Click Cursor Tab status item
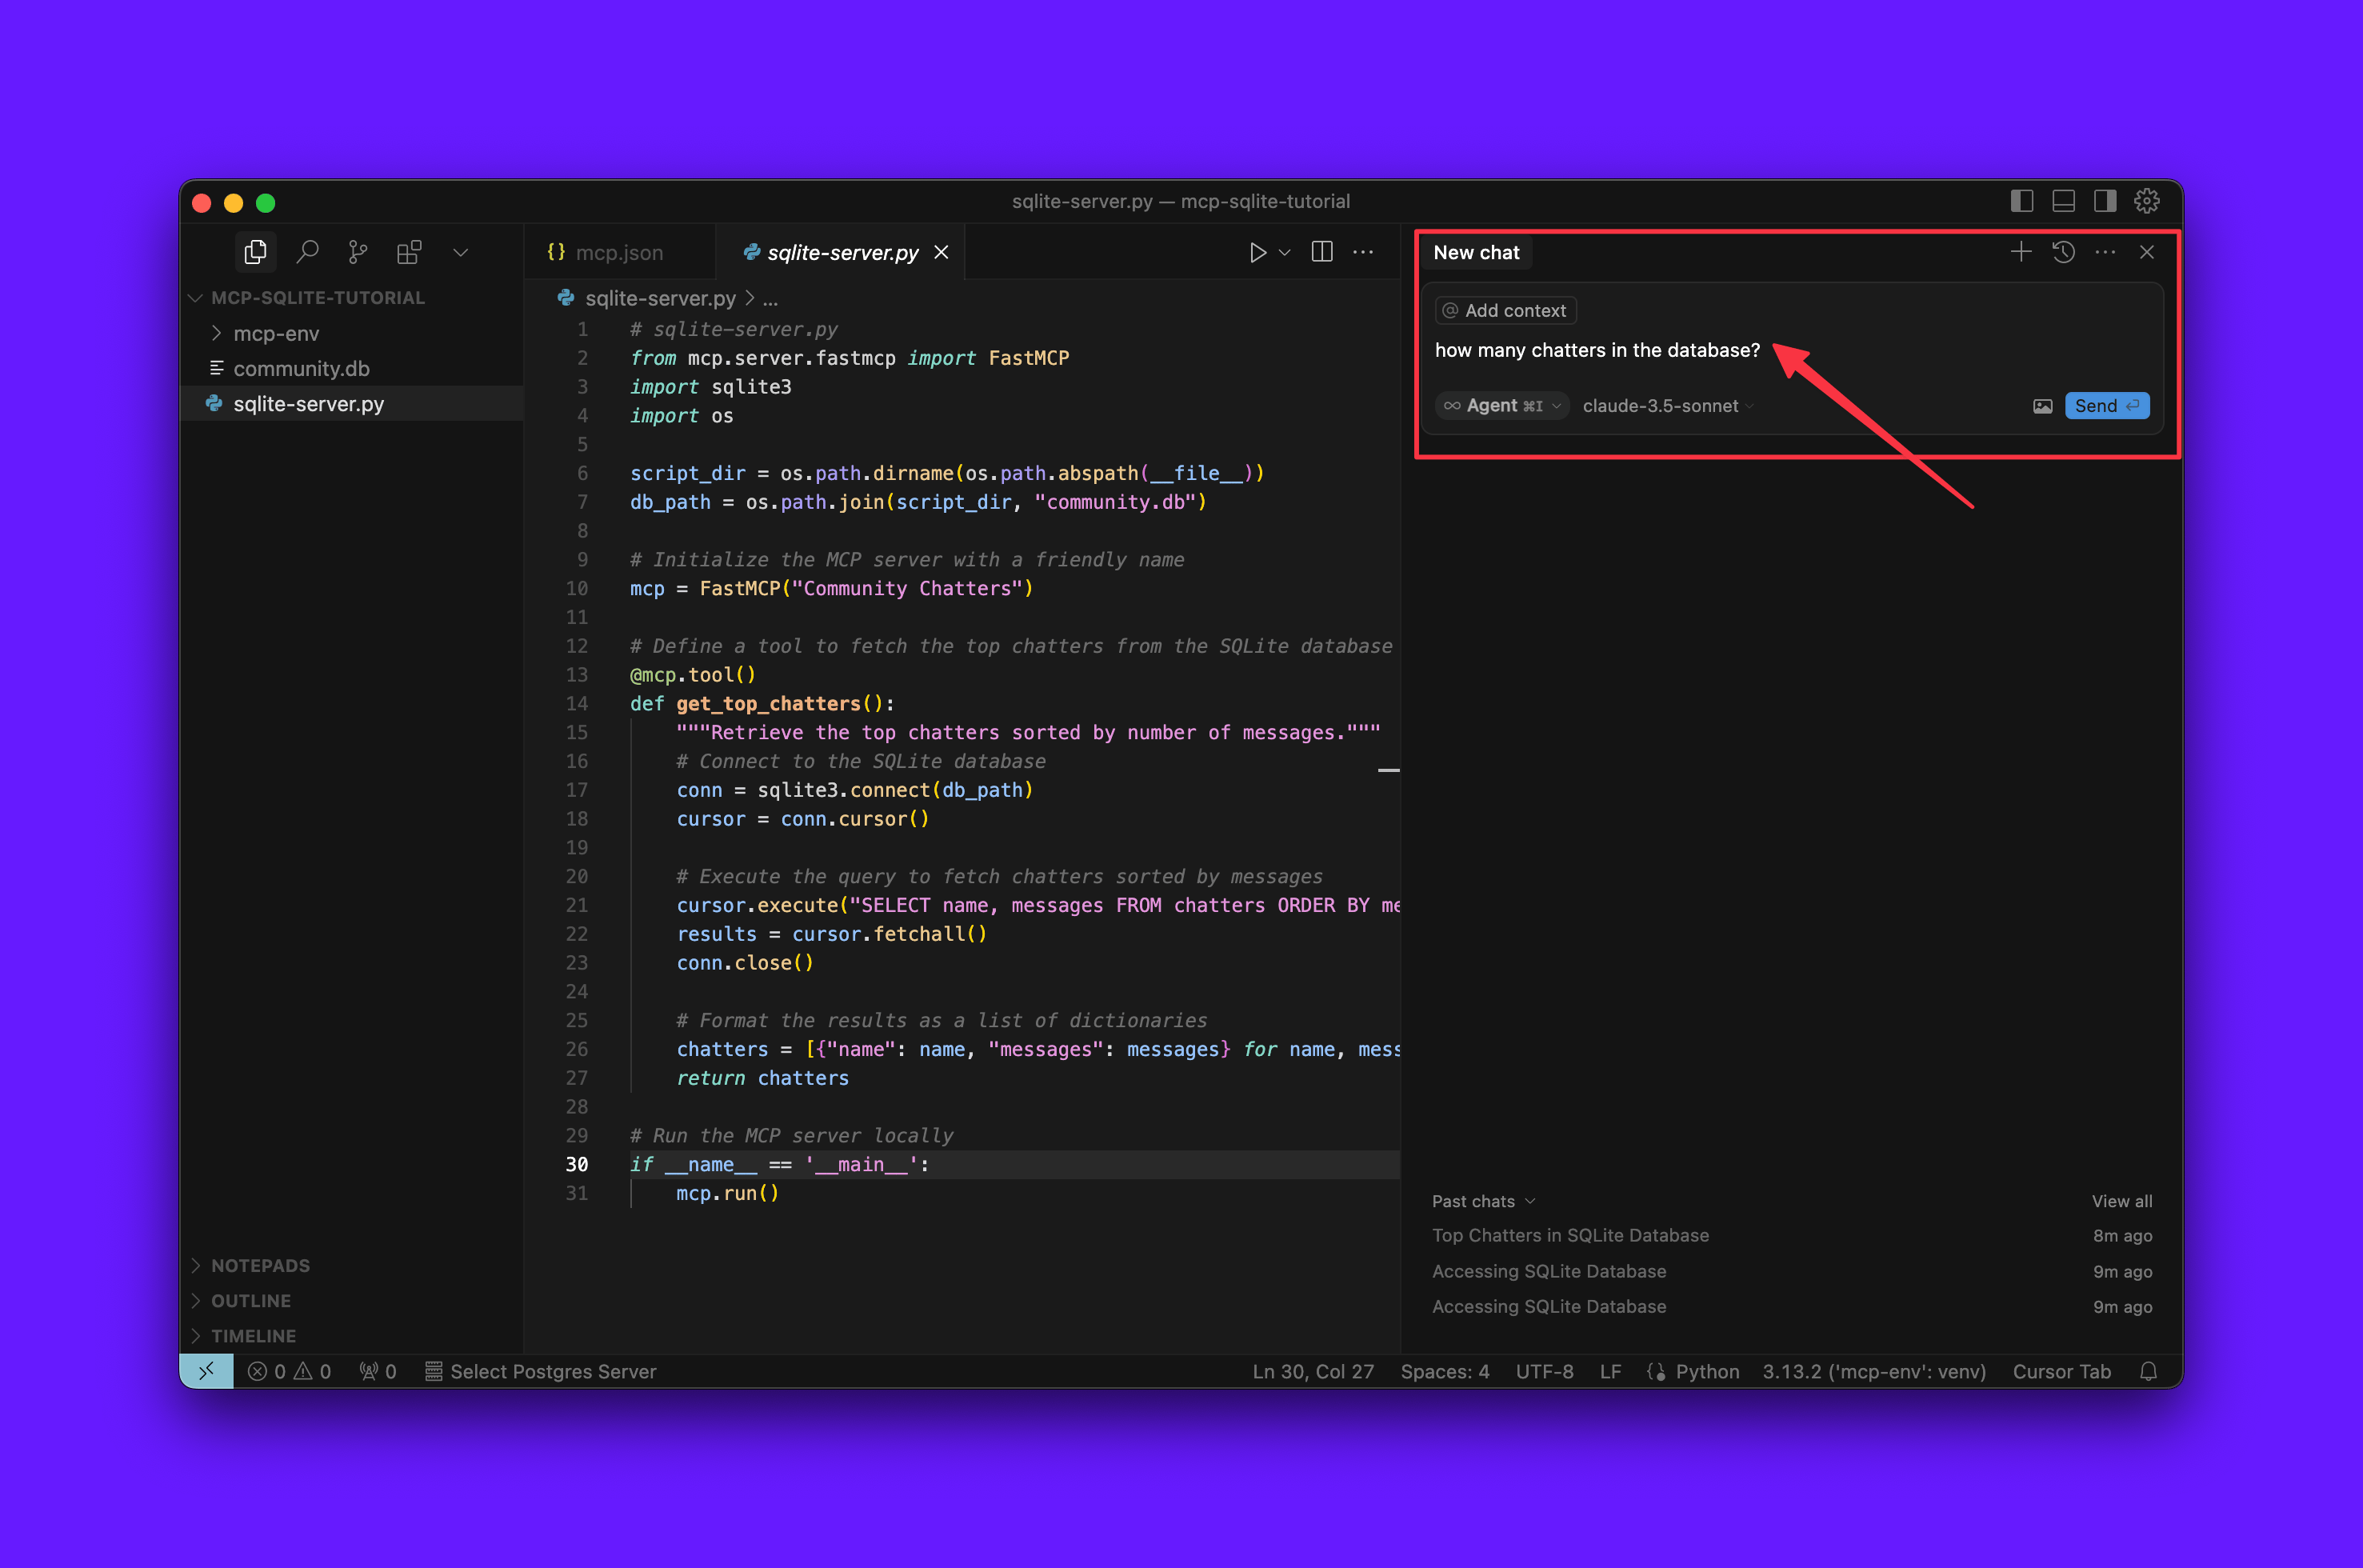2363x1568 pixels. pyautogui.click(x=2061, y=1371)
